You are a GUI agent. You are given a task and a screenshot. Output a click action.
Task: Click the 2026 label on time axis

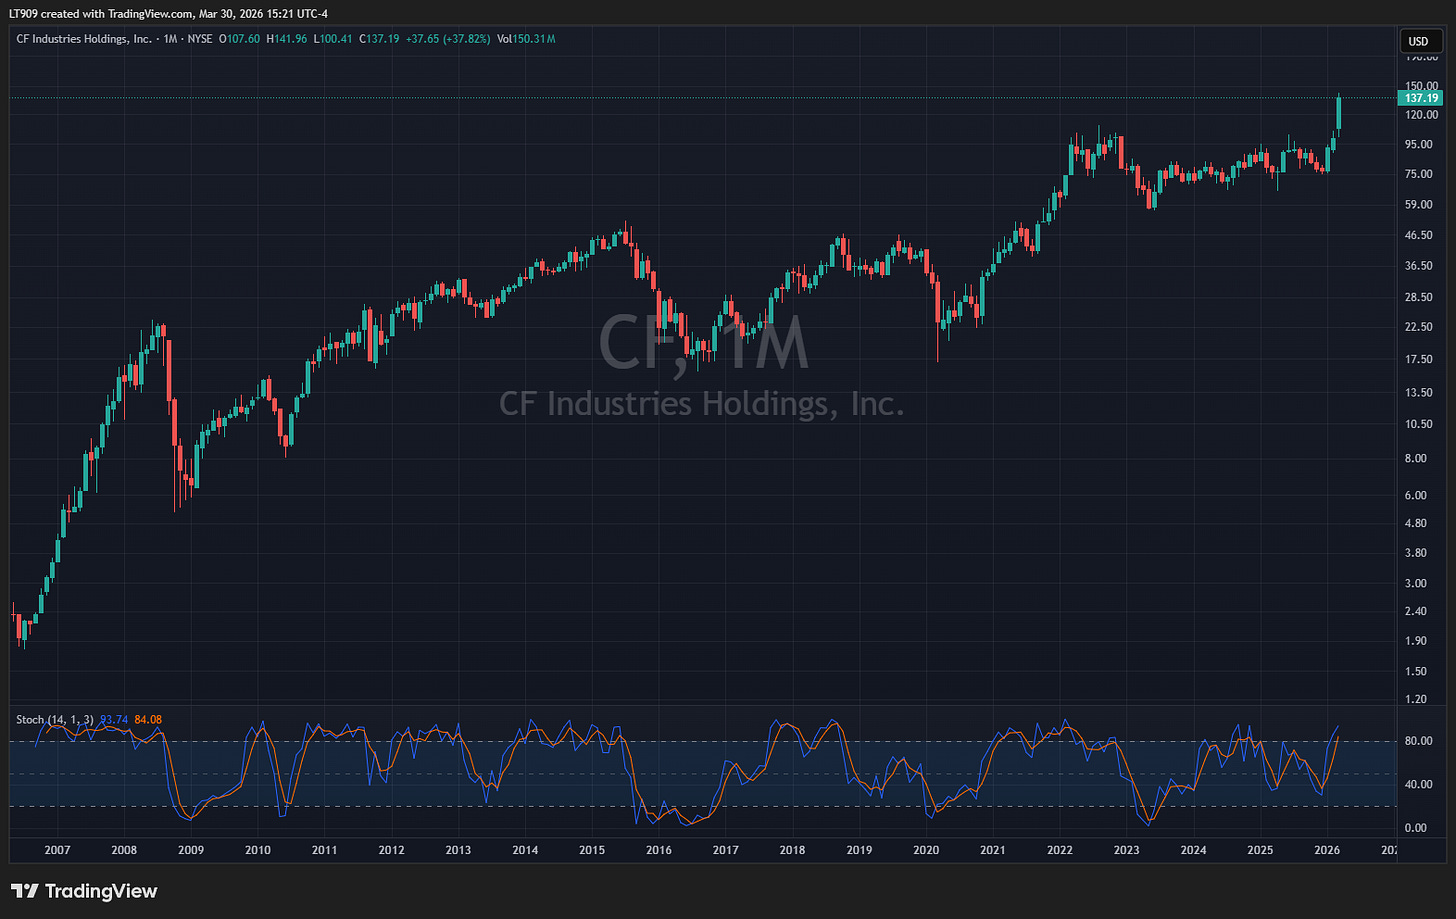[x=1327, y=850]
